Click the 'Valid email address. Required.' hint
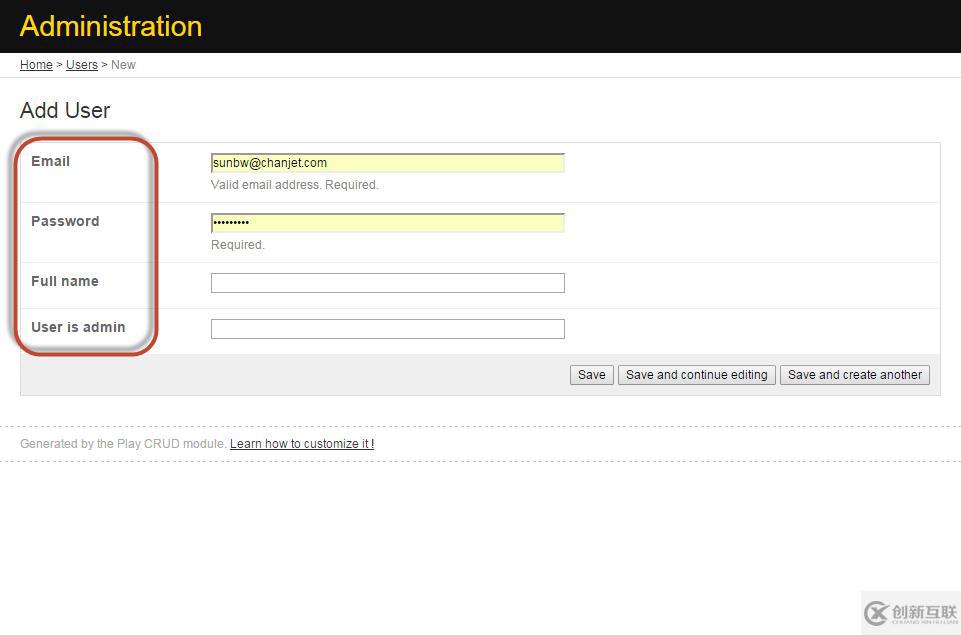961x635 pixels. (x=294, y=185)
